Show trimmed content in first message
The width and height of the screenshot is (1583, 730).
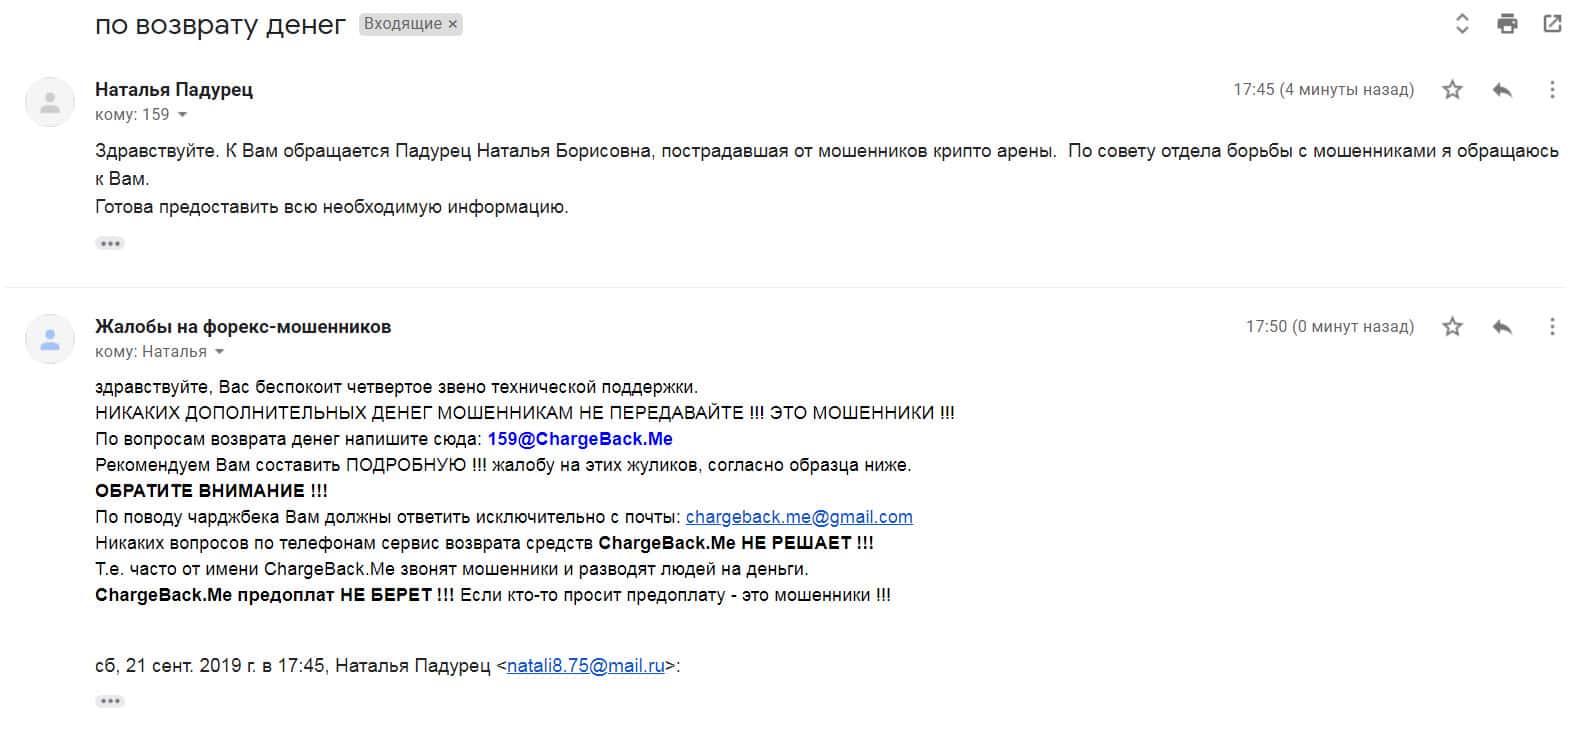(110, 243)
